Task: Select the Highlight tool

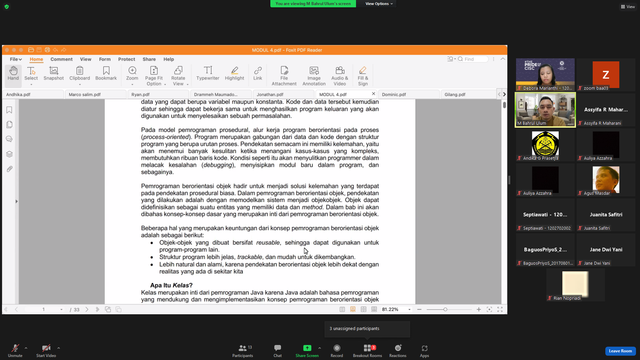Action: 234,74
